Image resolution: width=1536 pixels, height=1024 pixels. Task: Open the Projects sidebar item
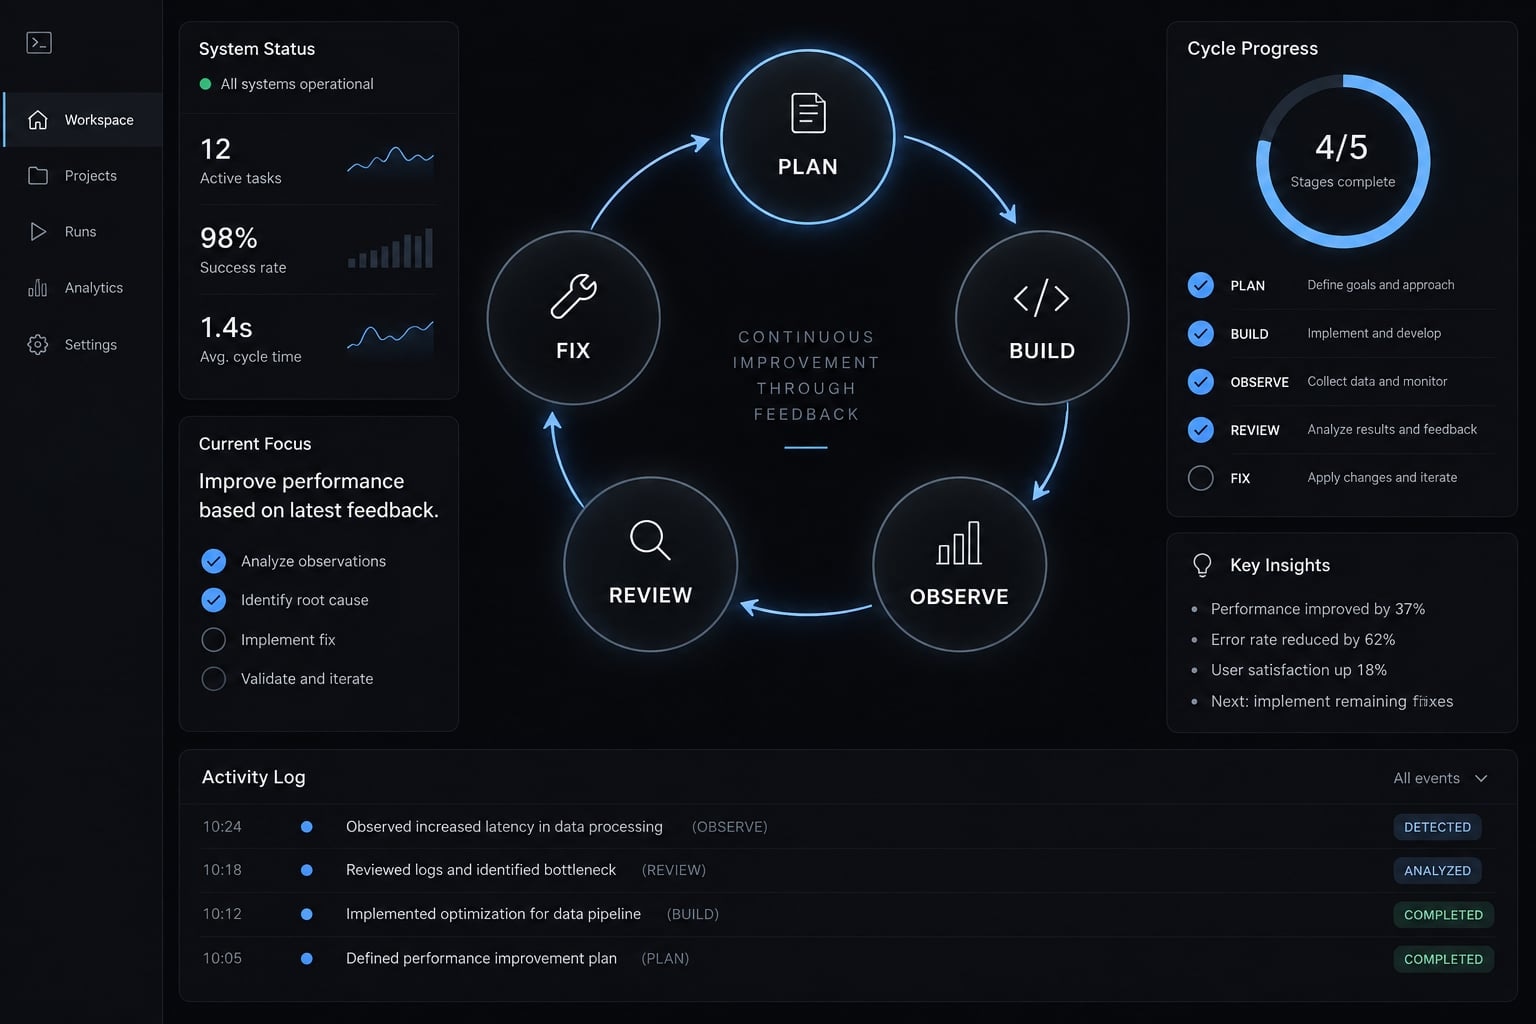click(82, 176)
